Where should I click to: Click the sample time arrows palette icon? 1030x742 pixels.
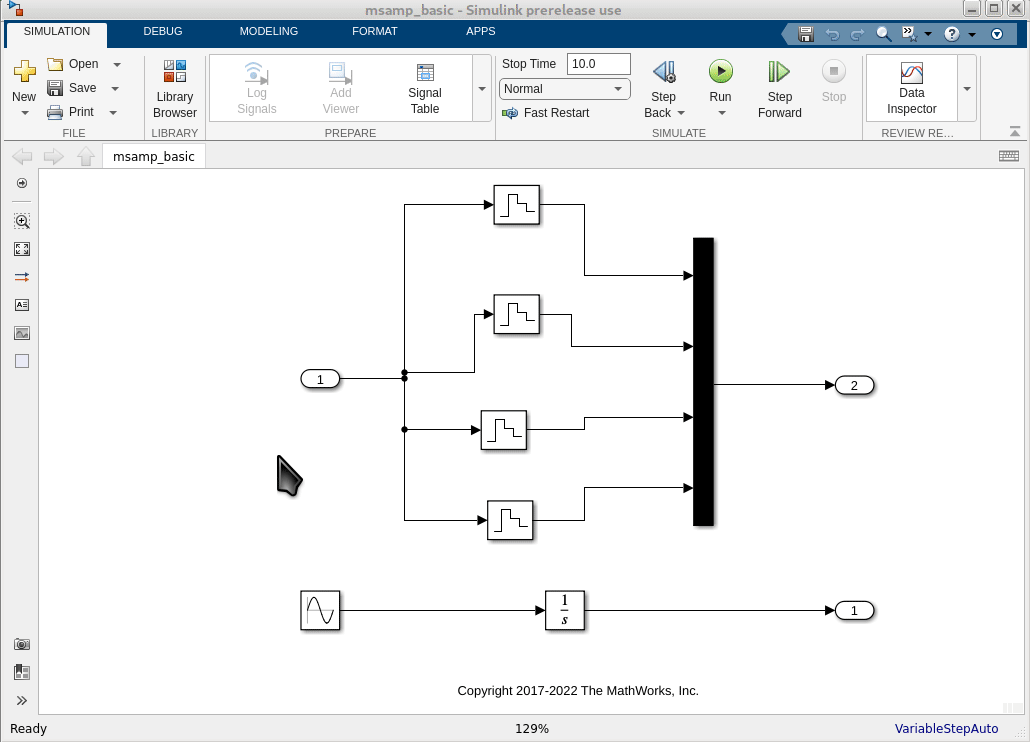22,277
